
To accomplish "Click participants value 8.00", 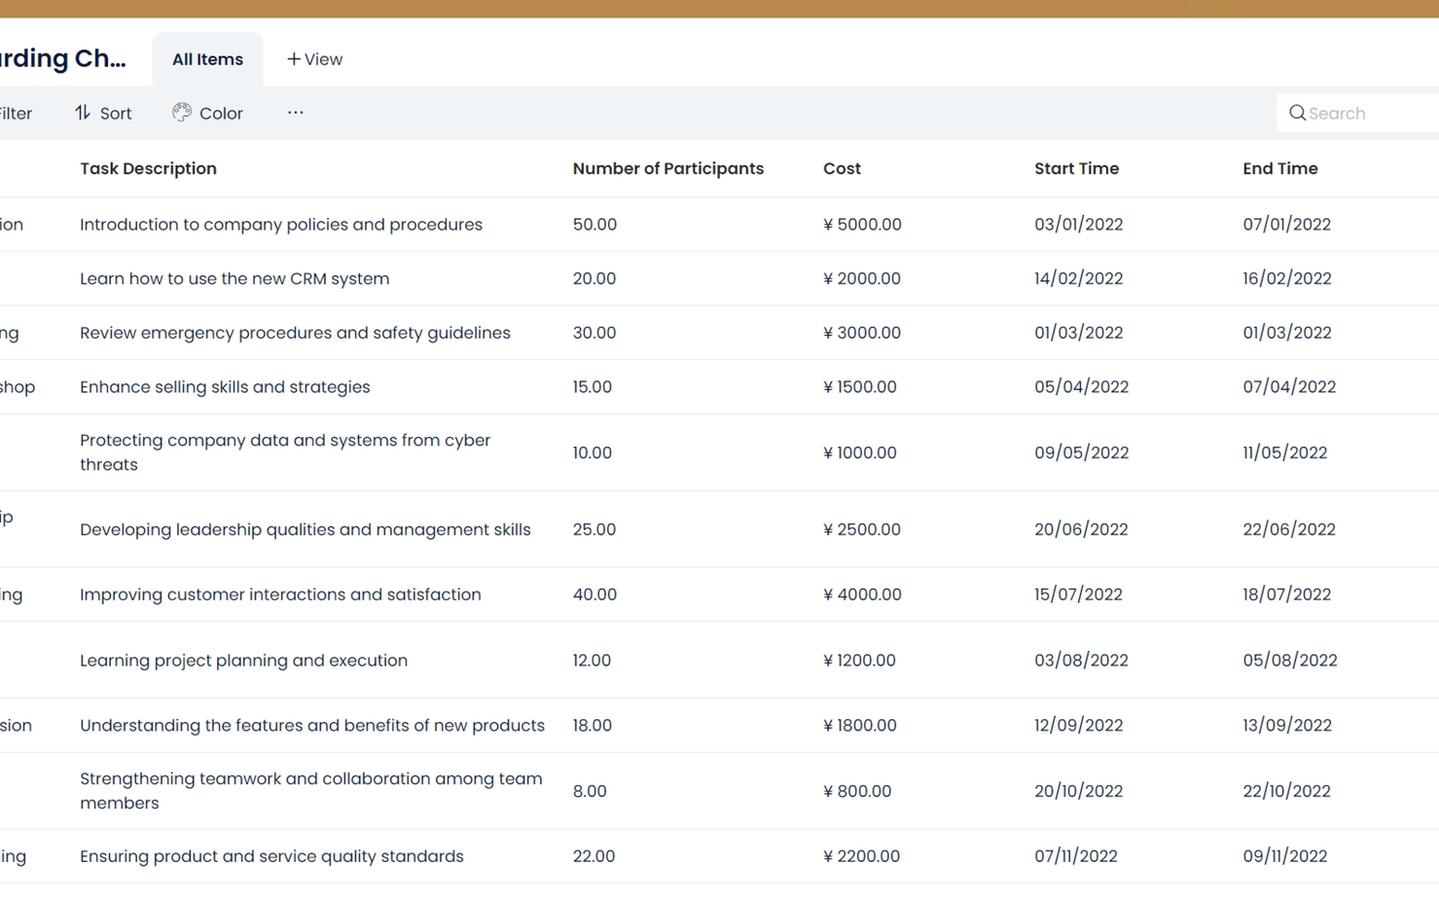I will tap(590, 790).
